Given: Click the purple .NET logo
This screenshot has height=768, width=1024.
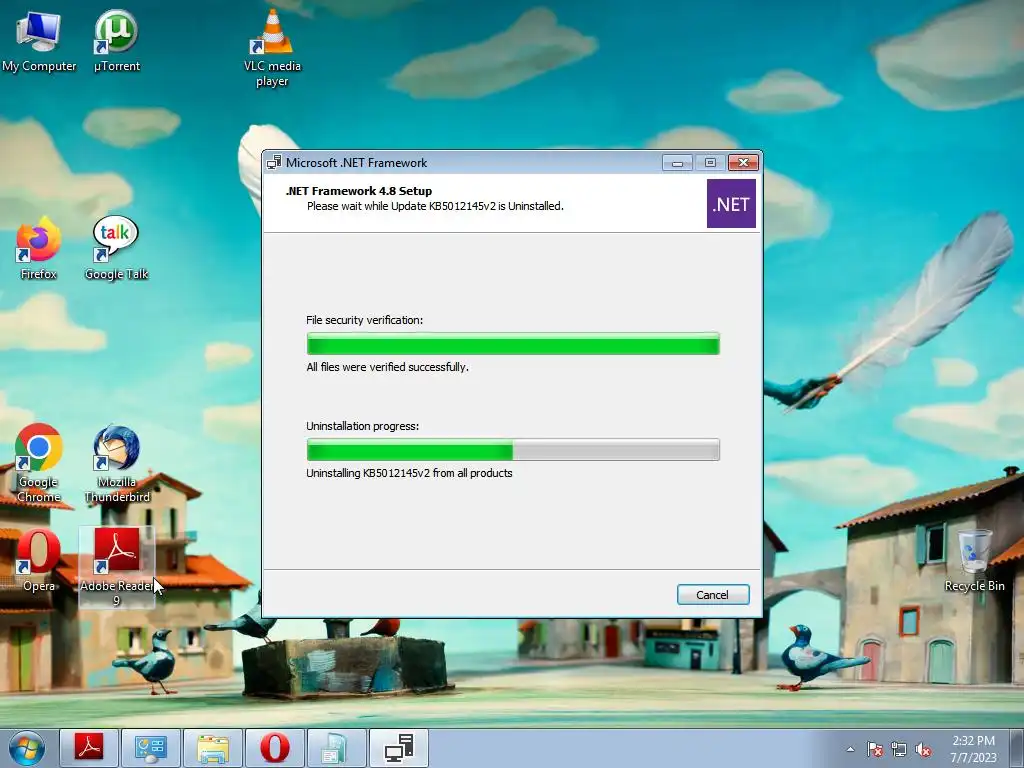Looking at the screenshot, I should [x=731, y=204].
